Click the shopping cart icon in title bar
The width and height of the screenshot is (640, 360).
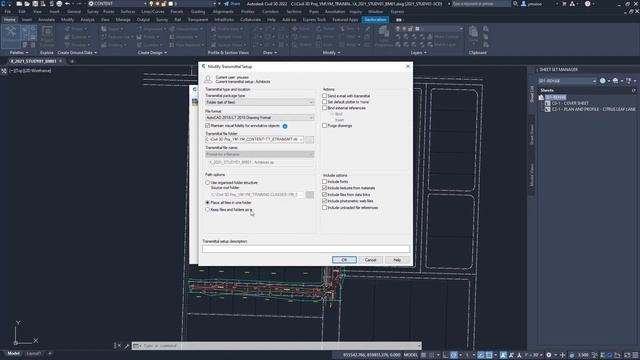click(564, 4)
